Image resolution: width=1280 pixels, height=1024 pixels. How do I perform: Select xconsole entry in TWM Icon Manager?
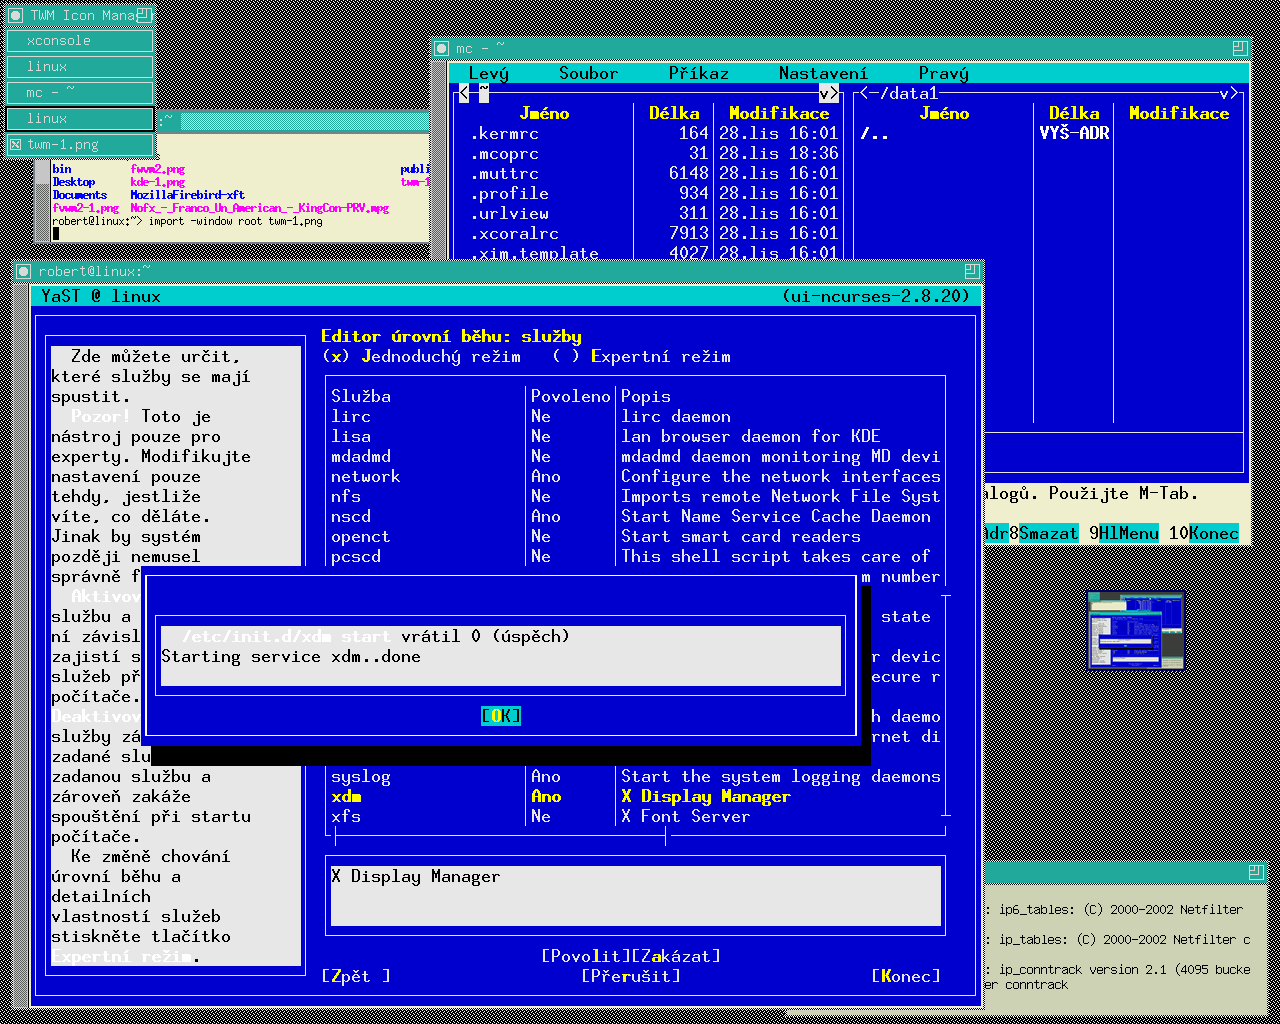click(80, 41)
